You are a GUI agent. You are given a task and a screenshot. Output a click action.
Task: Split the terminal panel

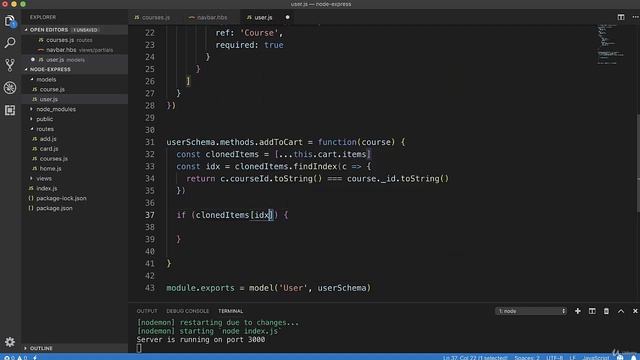tap(592, 311)
